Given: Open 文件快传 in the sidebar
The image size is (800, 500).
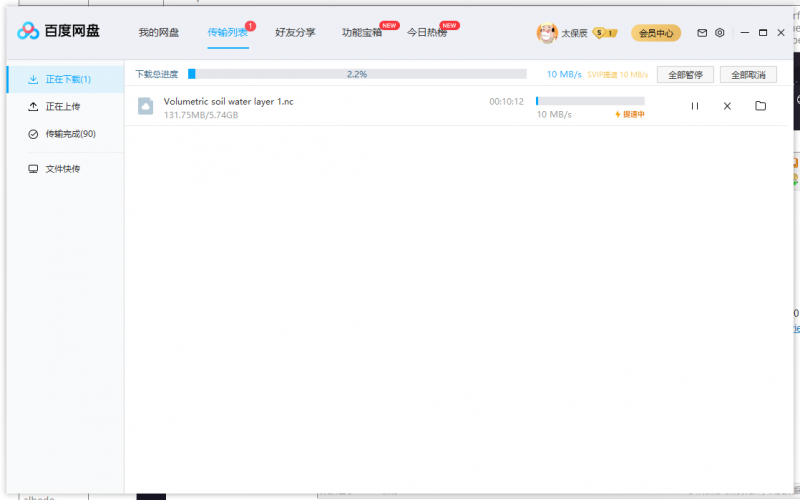Looking at the screenshot, I should (x=62, y=169).
